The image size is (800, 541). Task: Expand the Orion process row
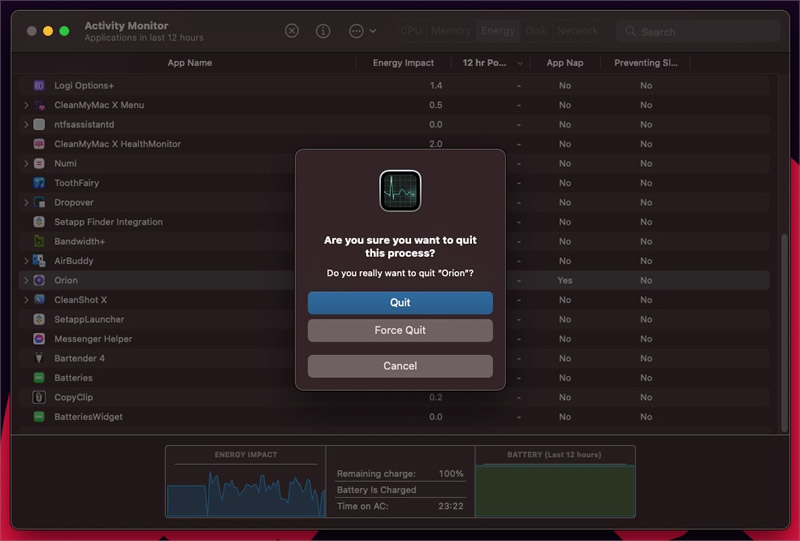(26, 280)
